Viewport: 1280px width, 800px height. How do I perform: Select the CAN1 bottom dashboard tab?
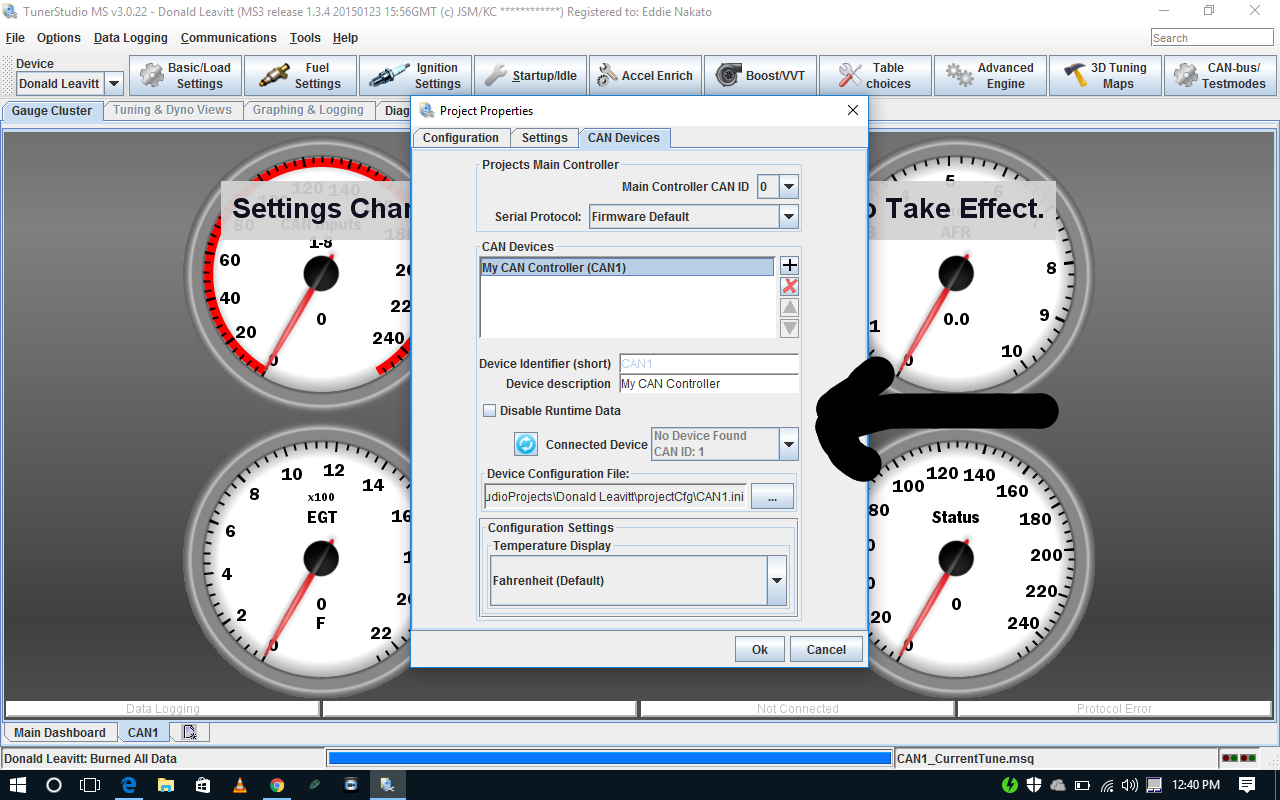[143, 733]
